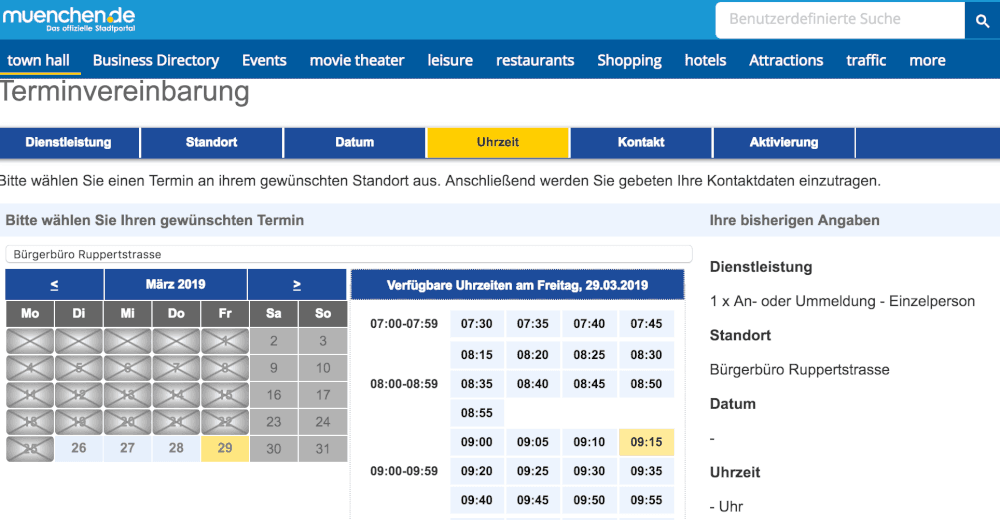Click the Benutzerdefinierte Suche search field
This screenshot has width=1000, height=520.
coord(840,19)
